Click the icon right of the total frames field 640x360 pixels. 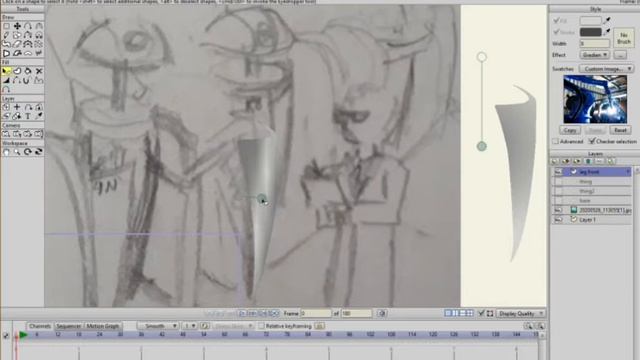(382, 313)
